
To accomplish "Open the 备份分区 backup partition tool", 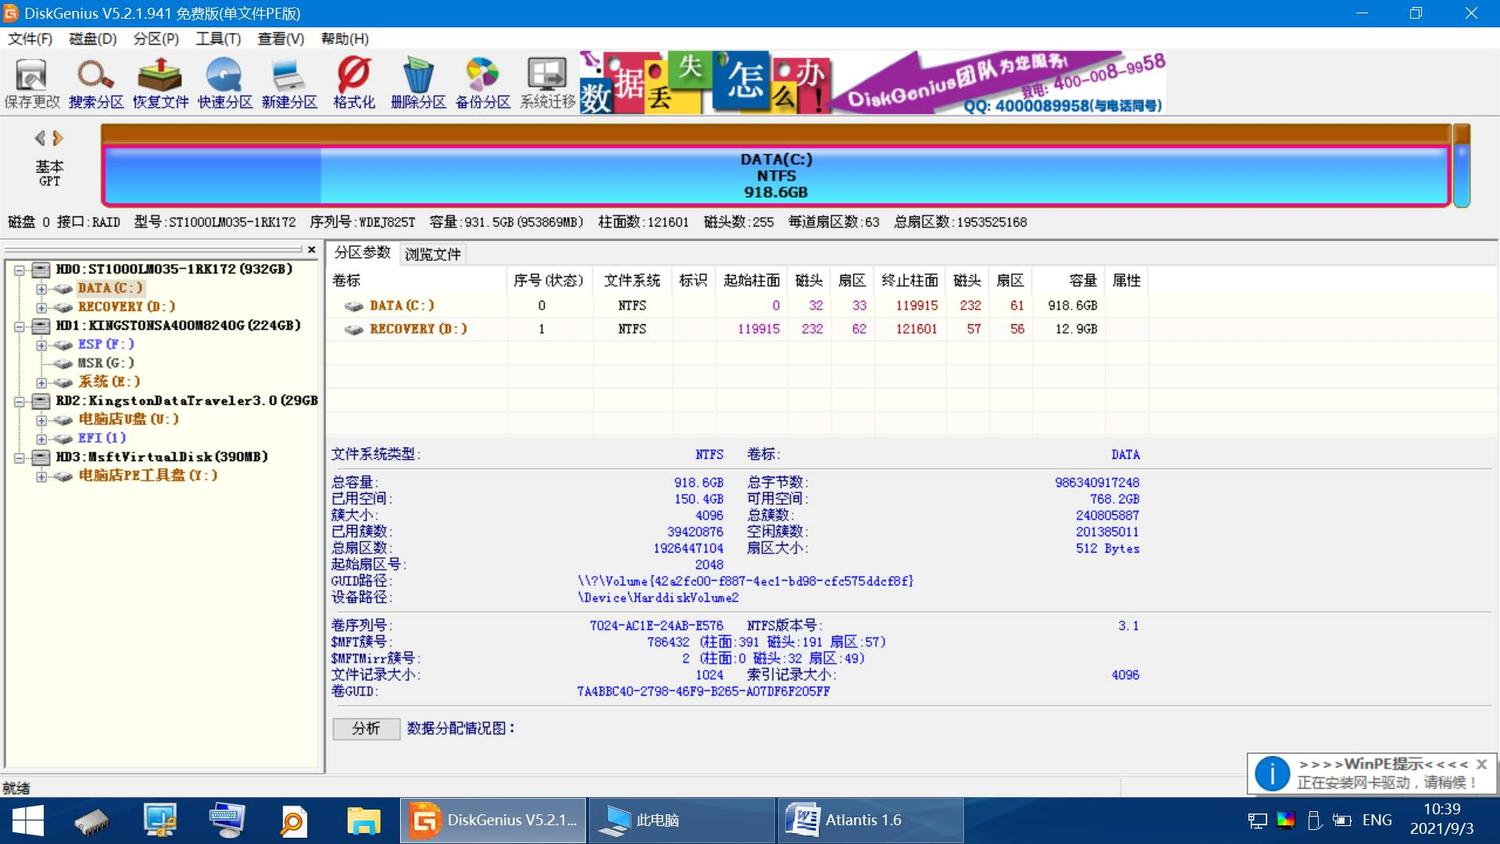I will 482,82.
